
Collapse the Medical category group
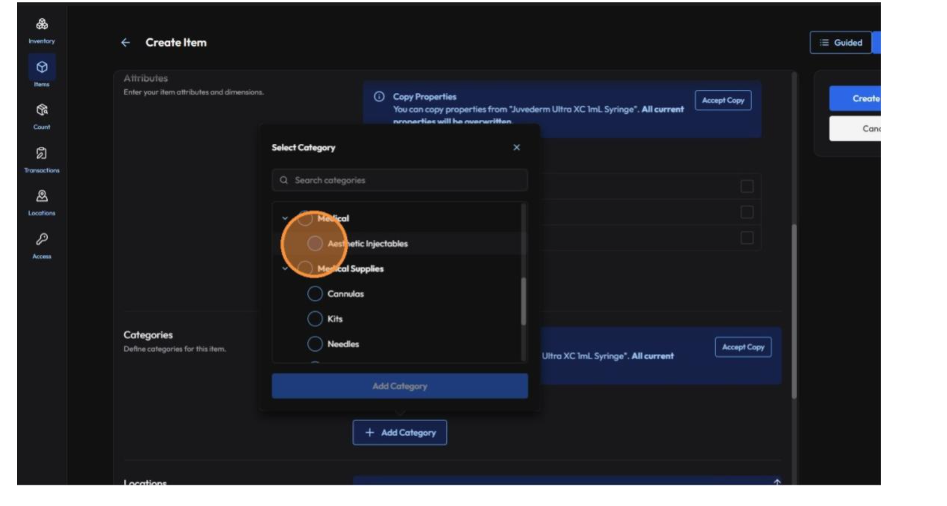click(x=285, y=219)
